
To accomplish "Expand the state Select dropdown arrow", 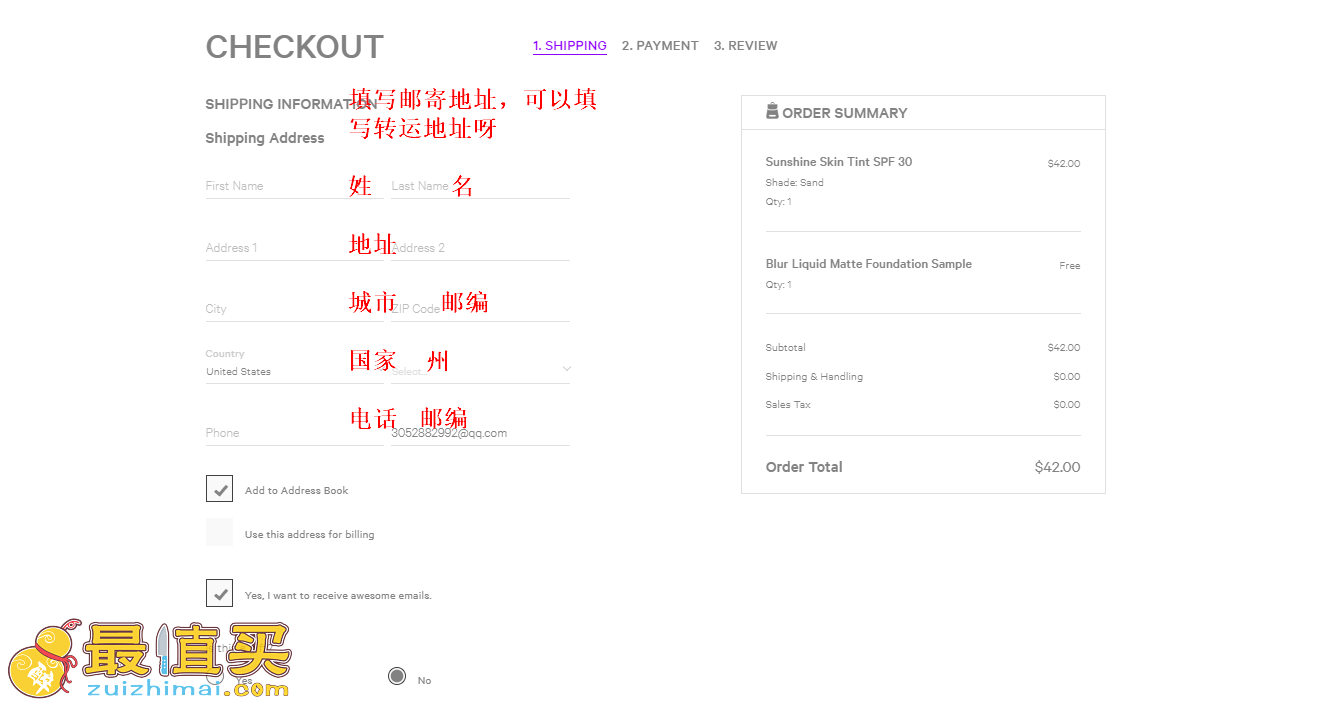I will coord(566,370).
